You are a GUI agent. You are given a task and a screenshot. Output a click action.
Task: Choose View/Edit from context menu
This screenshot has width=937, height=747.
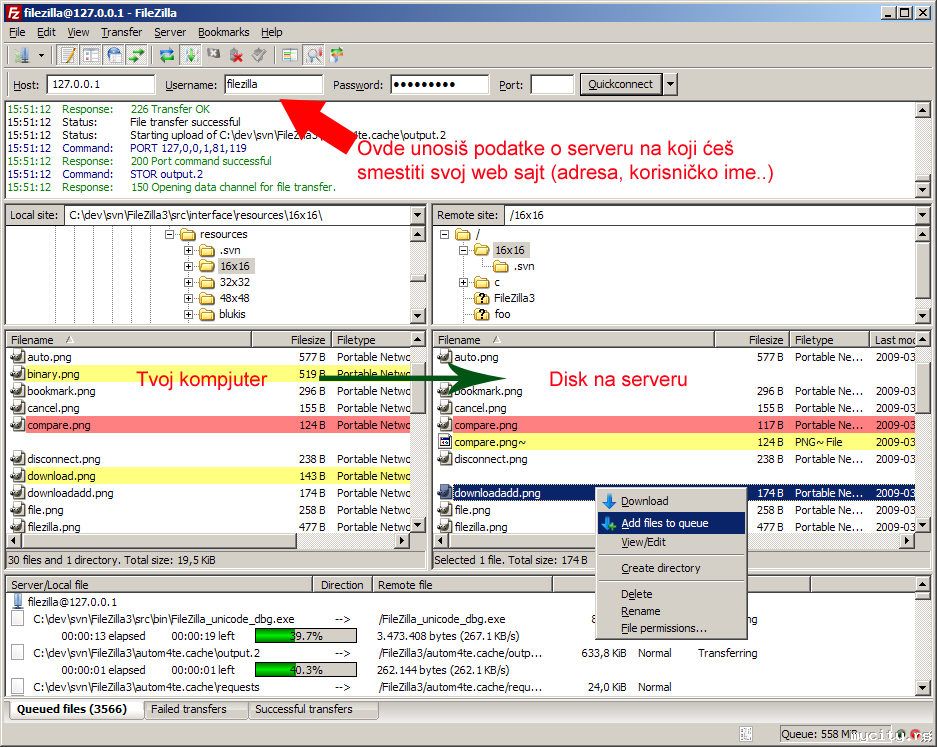[672, 543]
